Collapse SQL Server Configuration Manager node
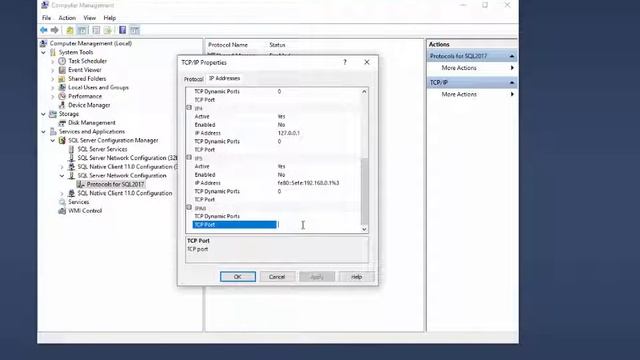This screenshot has height=360, width=640. point(53,140)
